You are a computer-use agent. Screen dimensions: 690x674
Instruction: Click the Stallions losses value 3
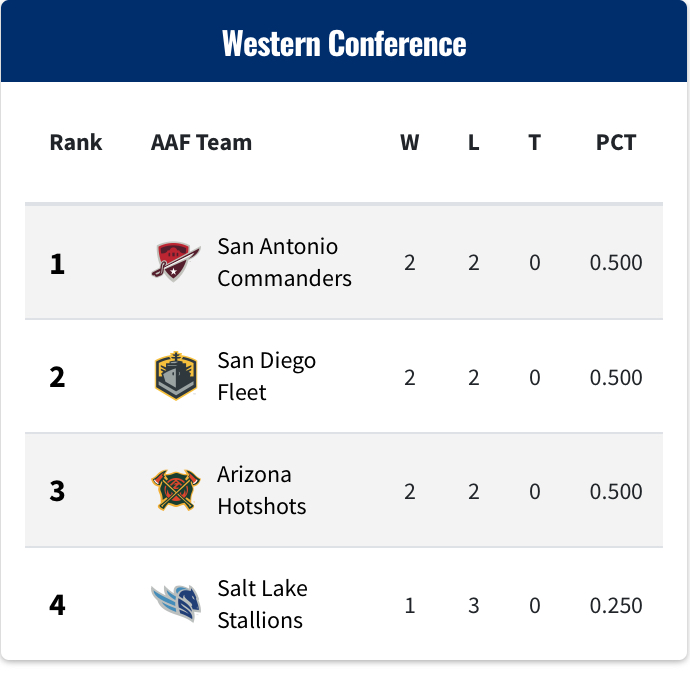pyautogui.click(x=473, y=605)
